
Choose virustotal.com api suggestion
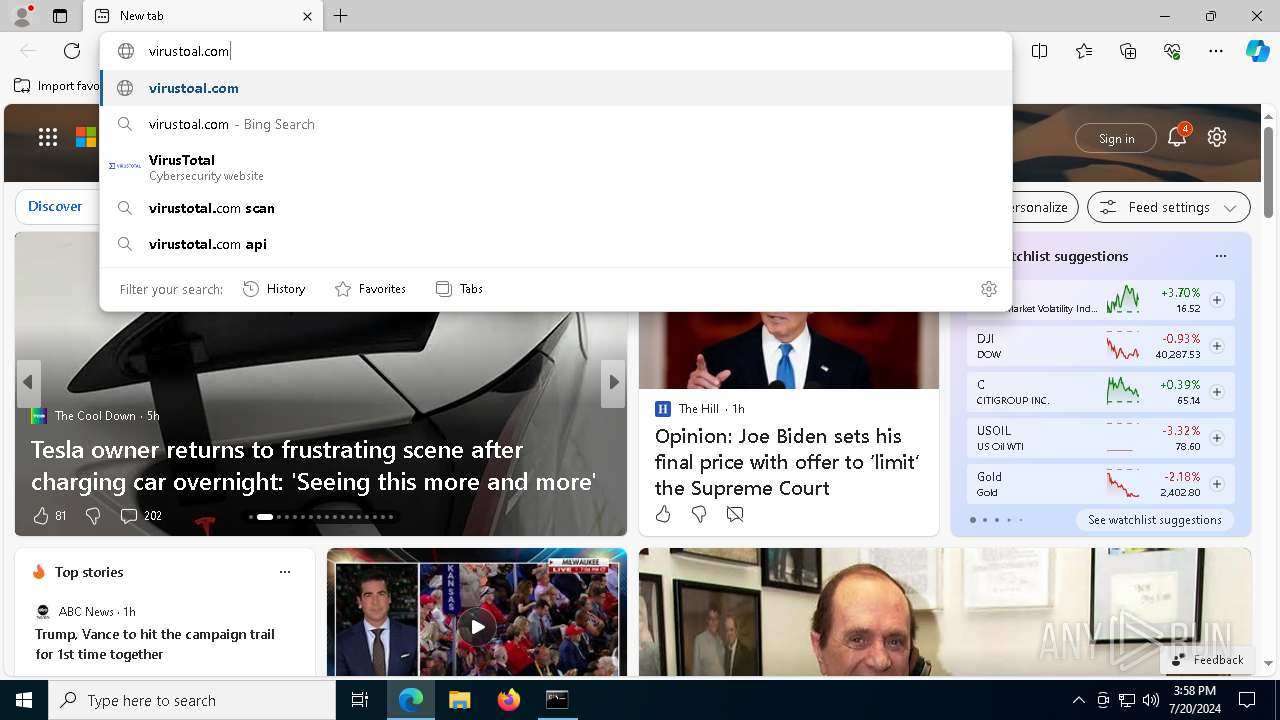pyautogui.click(x=556, y=244)
